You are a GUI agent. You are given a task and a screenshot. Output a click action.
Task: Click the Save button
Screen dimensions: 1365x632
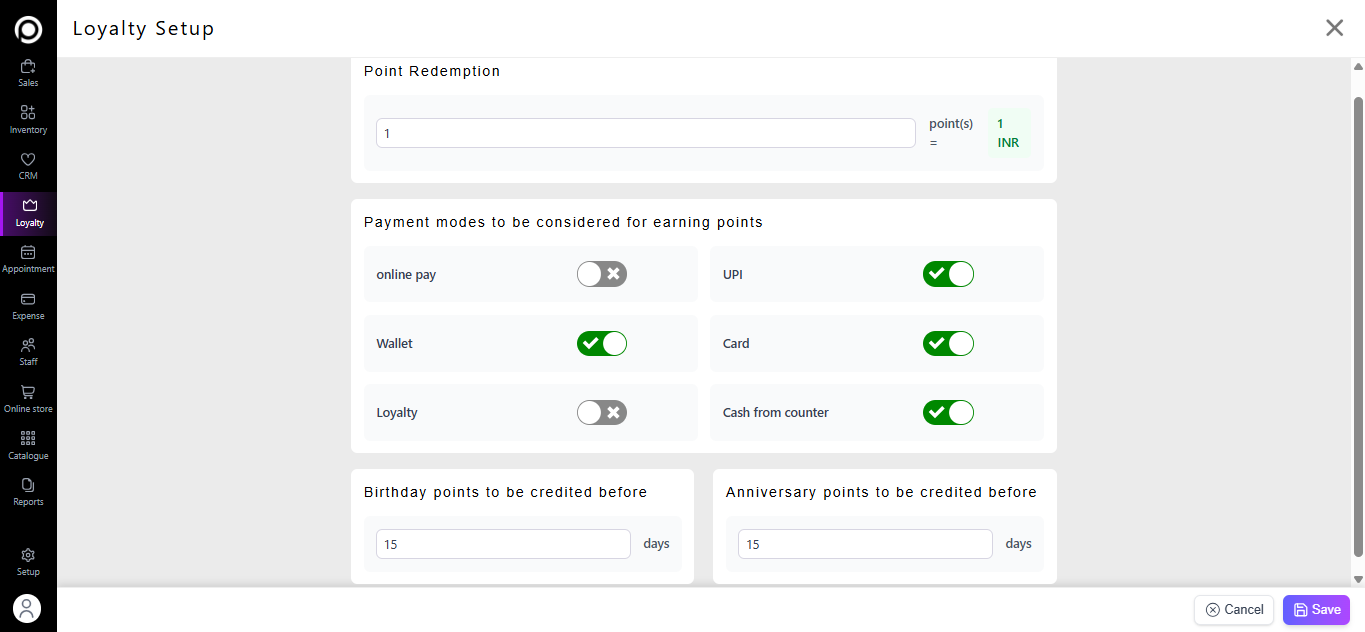(1316, 610)
